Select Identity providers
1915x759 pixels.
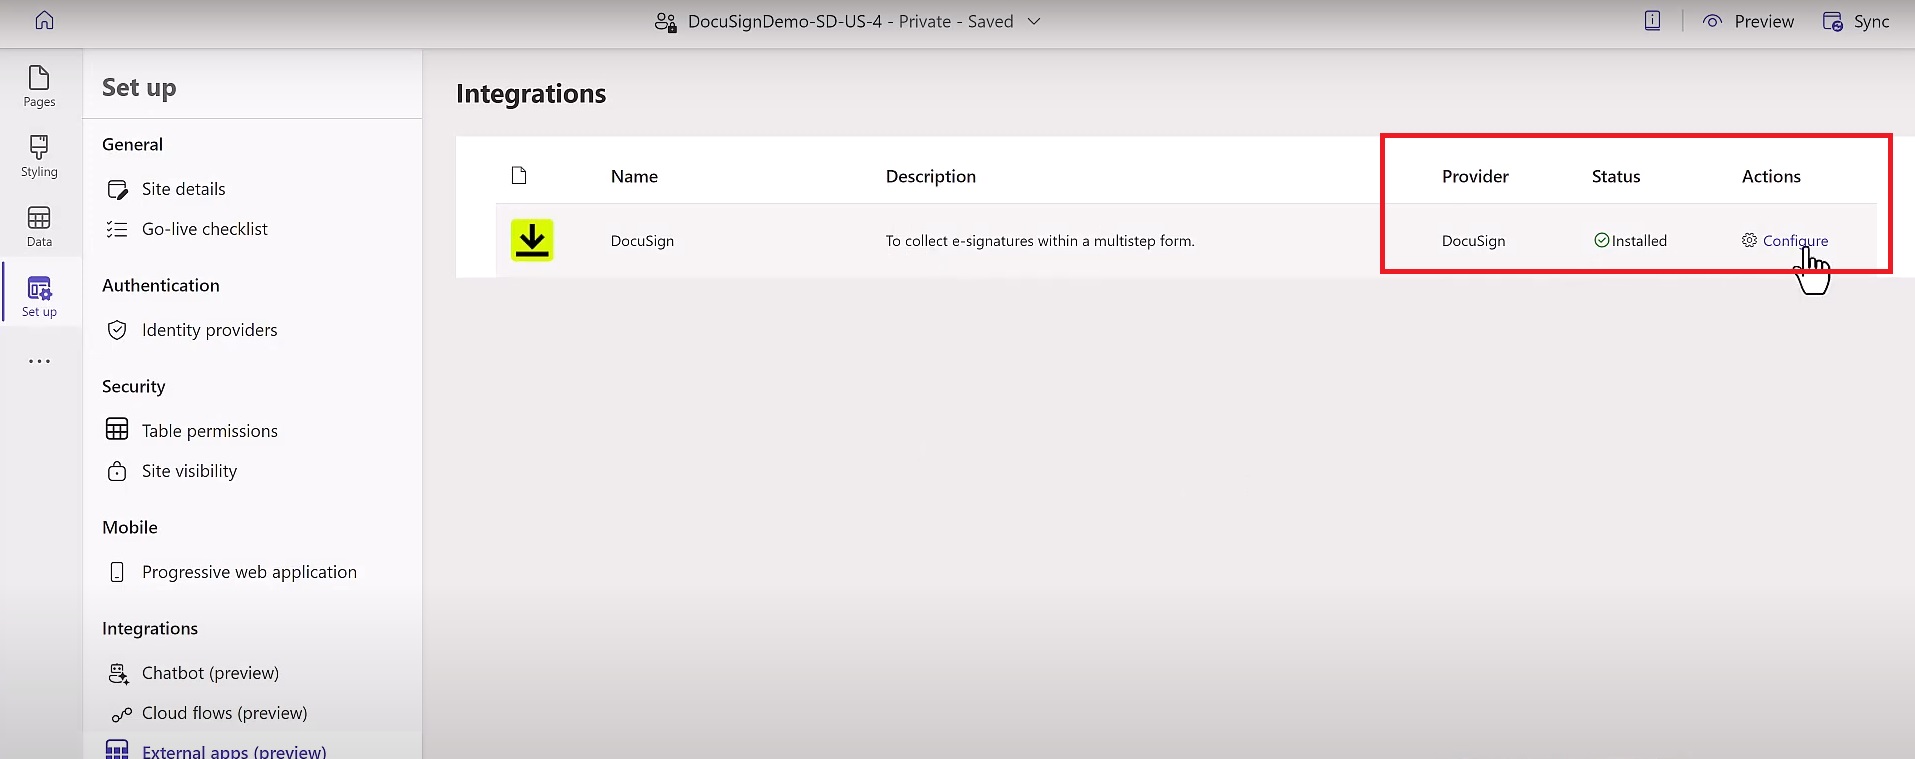click(209, 330)
